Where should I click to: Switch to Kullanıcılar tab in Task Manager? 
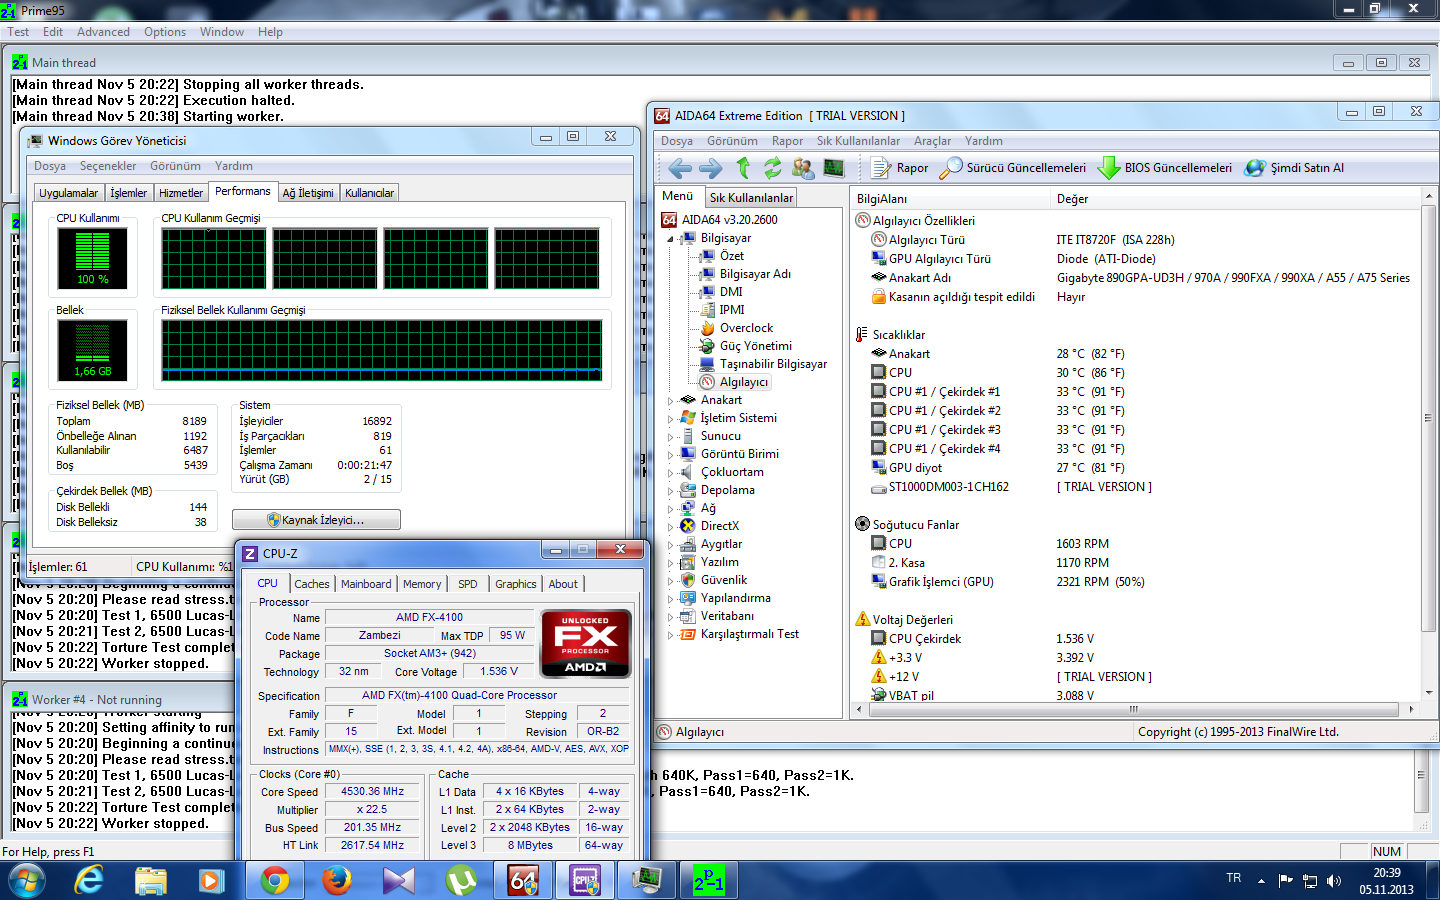[370, 193]
